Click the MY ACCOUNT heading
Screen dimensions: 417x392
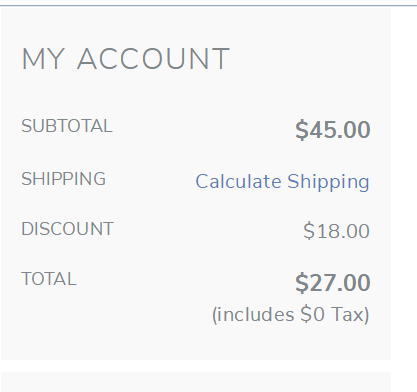(126, 59)
